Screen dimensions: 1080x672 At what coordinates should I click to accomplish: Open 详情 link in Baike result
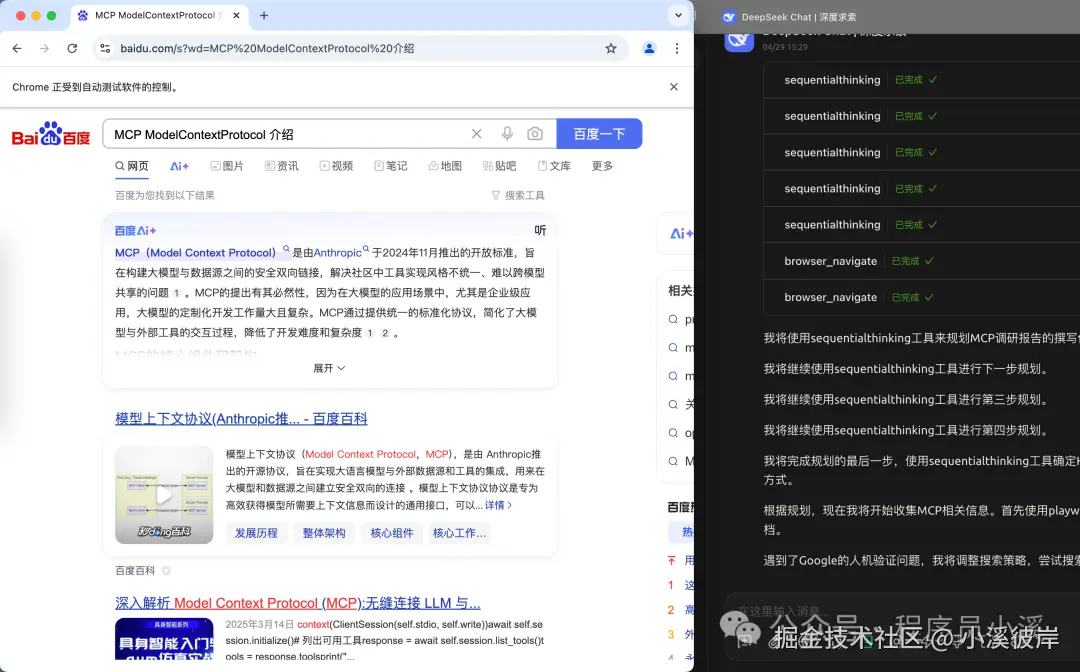[x=499, y=505]
